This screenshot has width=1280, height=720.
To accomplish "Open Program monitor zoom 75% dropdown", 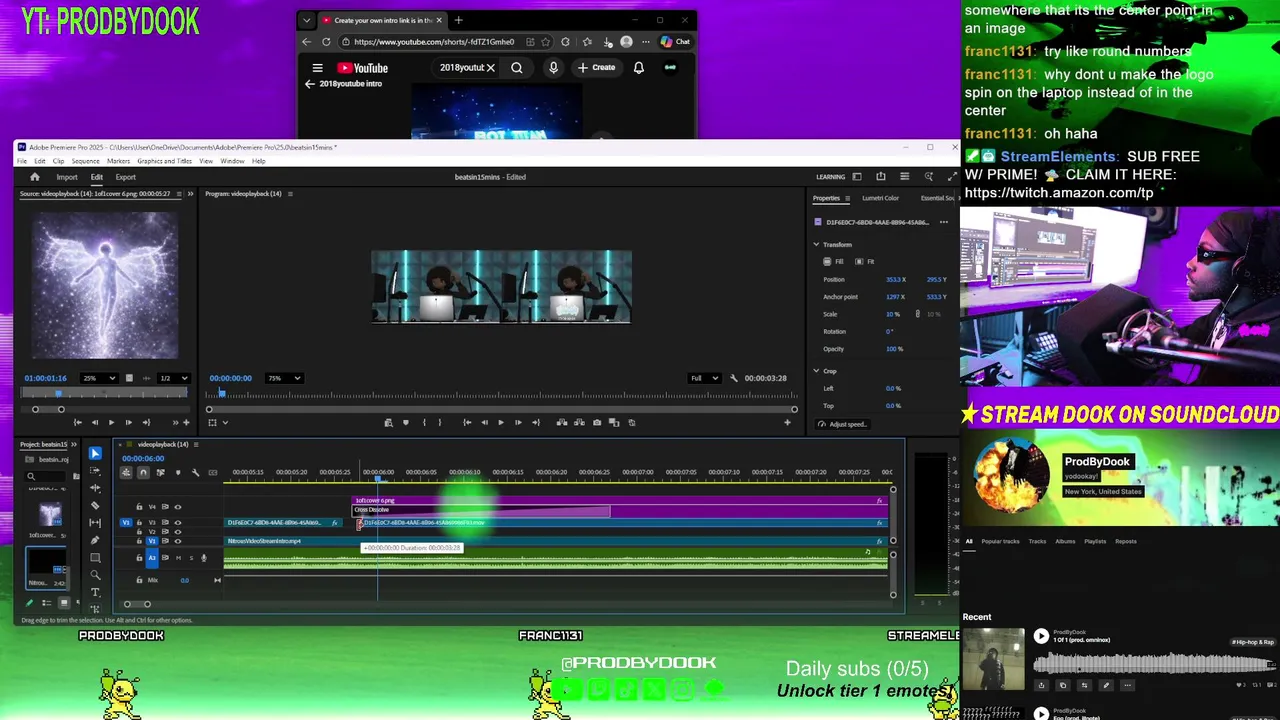I will pos(283,378).
